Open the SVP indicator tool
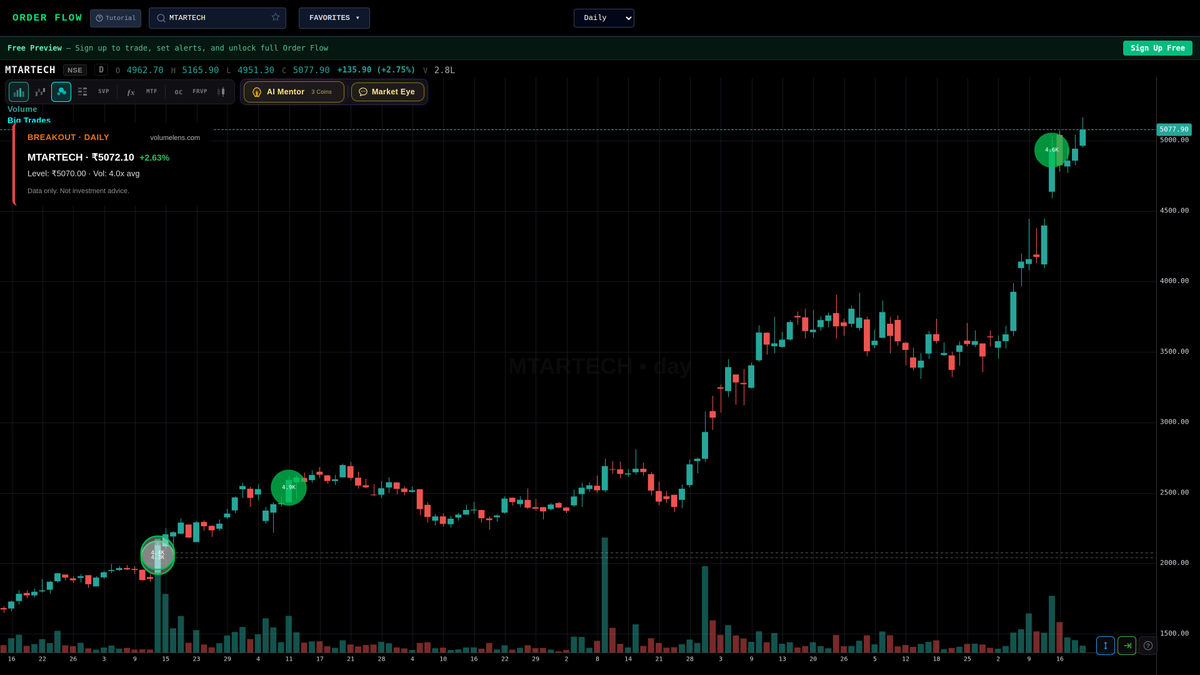 (103, 91)
